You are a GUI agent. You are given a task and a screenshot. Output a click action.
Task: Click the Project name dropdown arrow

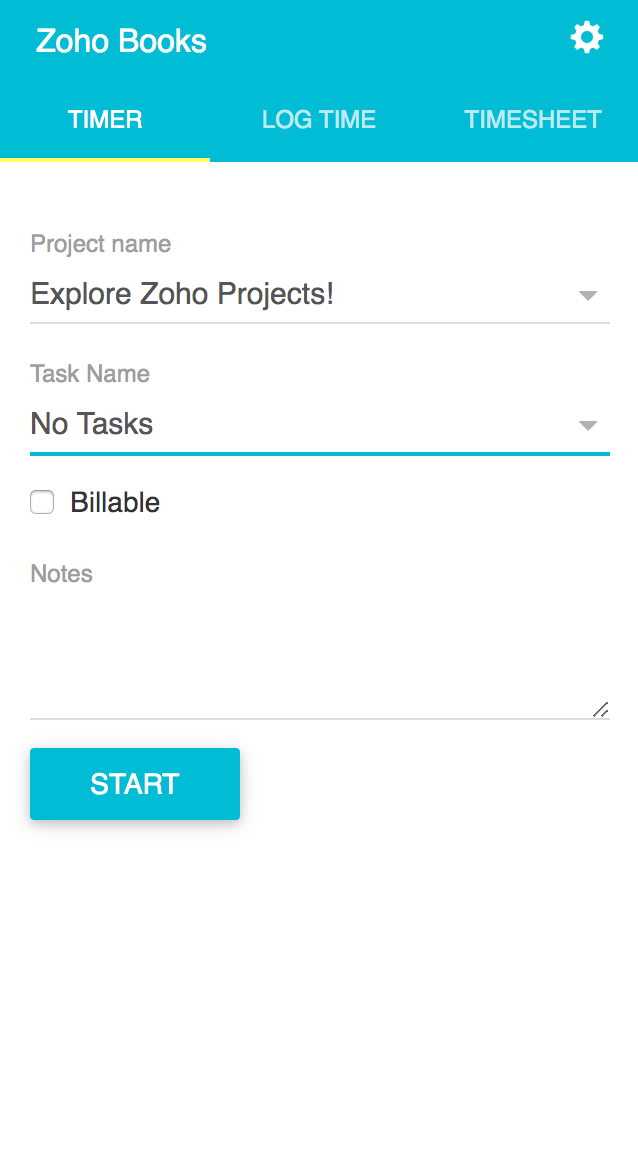point(588,295)
